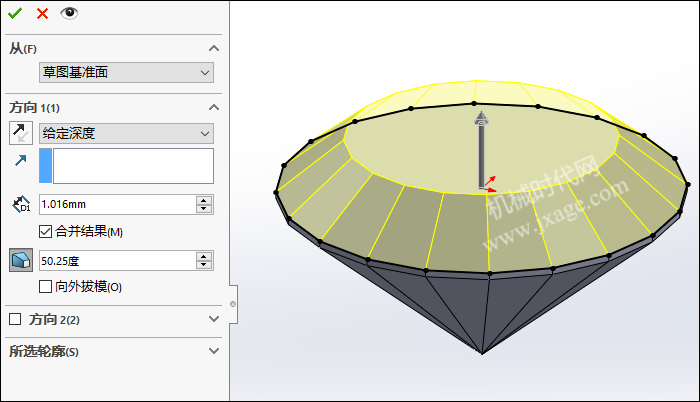
Task: Confirm the extrude with green checkmark
Action: (15, 13)
